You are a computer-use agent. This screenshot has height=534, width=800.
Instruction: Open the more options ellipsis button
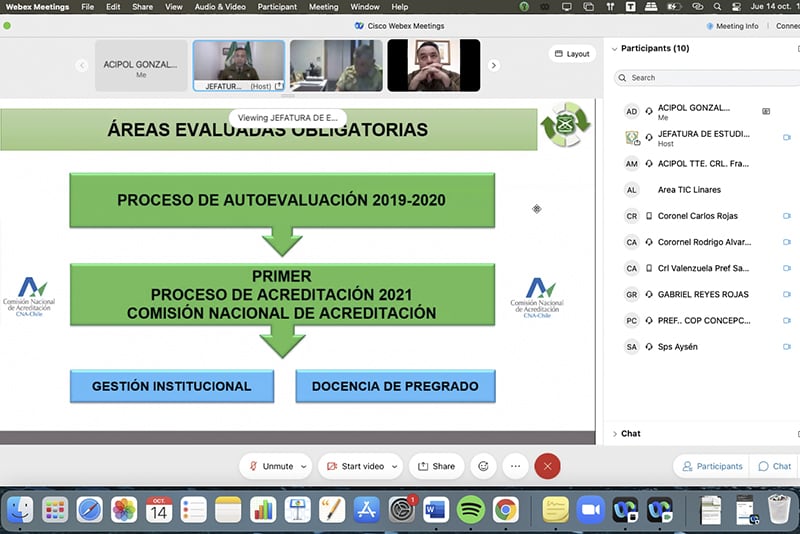click(515, 466)
